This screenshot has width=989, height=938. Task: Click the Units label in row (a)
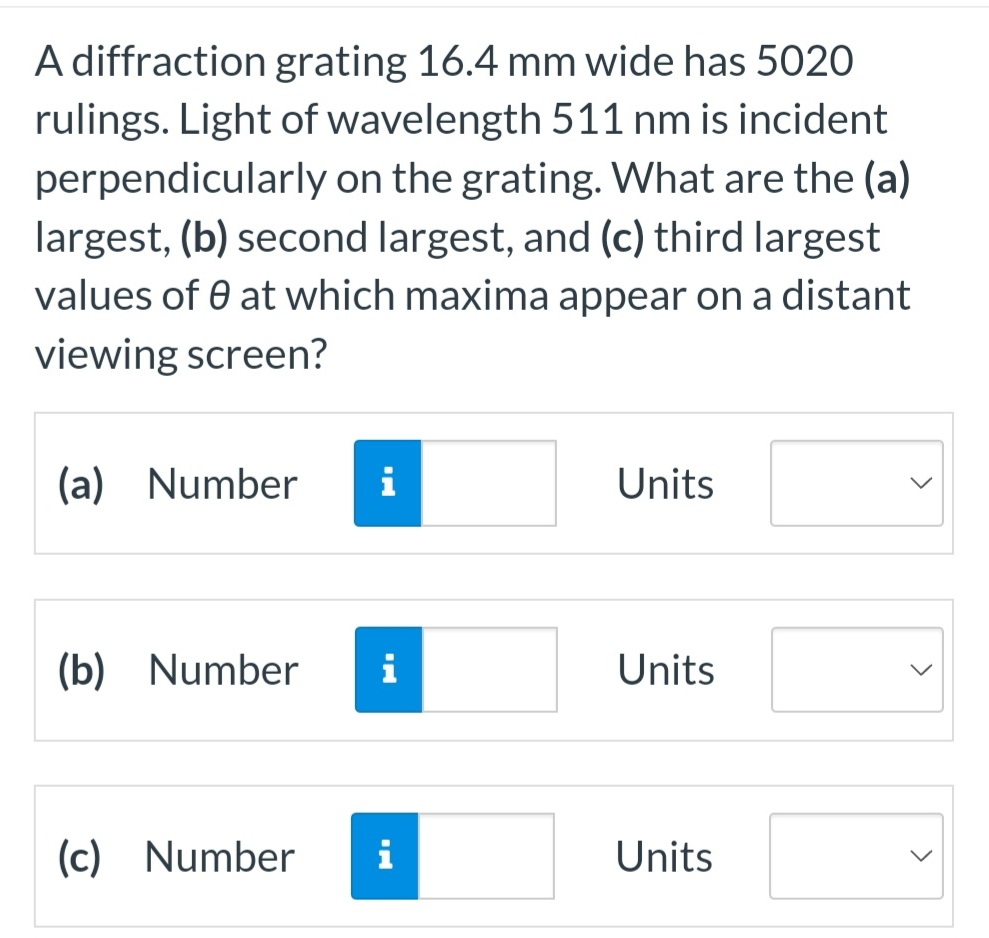point(665,483)
